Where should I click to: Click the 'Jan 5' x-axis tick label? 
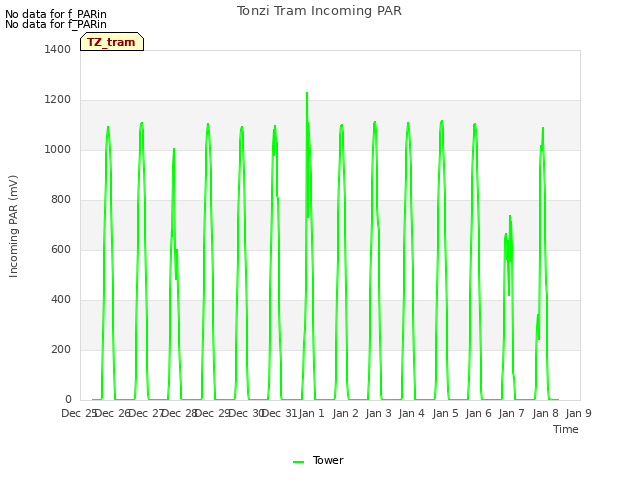445,413
